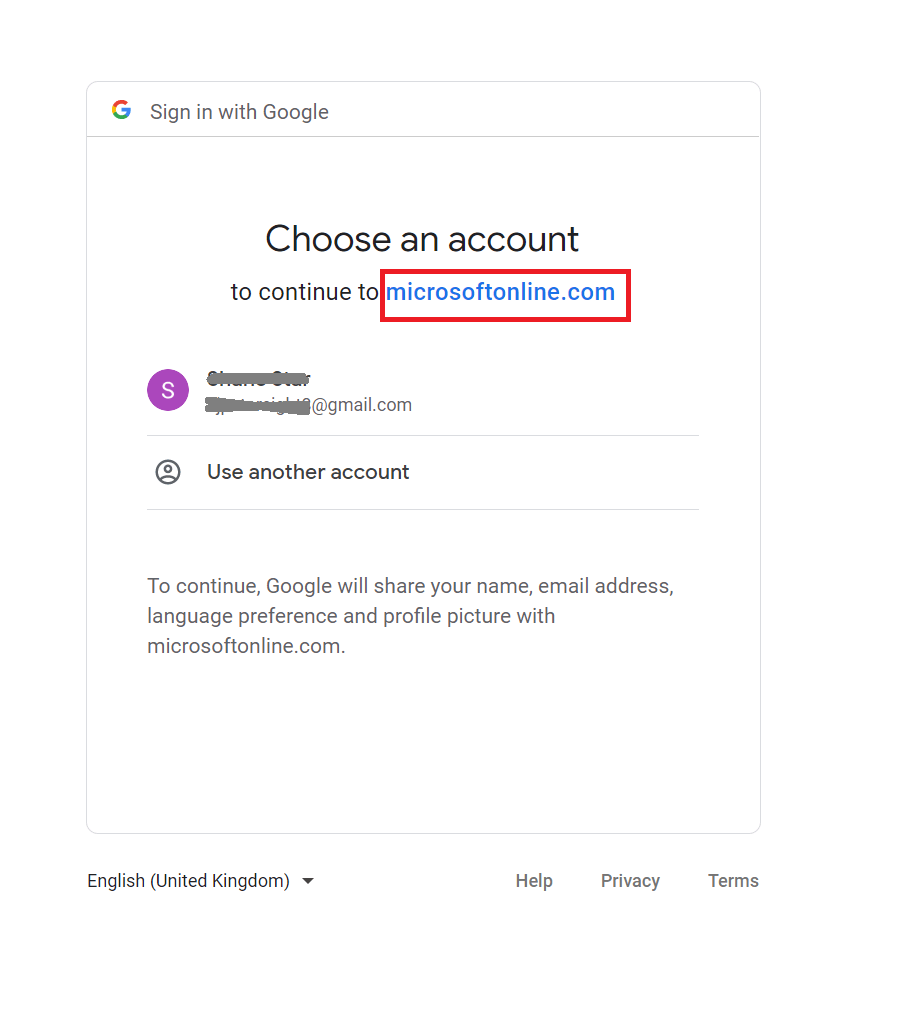The image size is (903, 1022).
Task: Open the English (United Kingdom) language selector
Action: tap(189, 881)
